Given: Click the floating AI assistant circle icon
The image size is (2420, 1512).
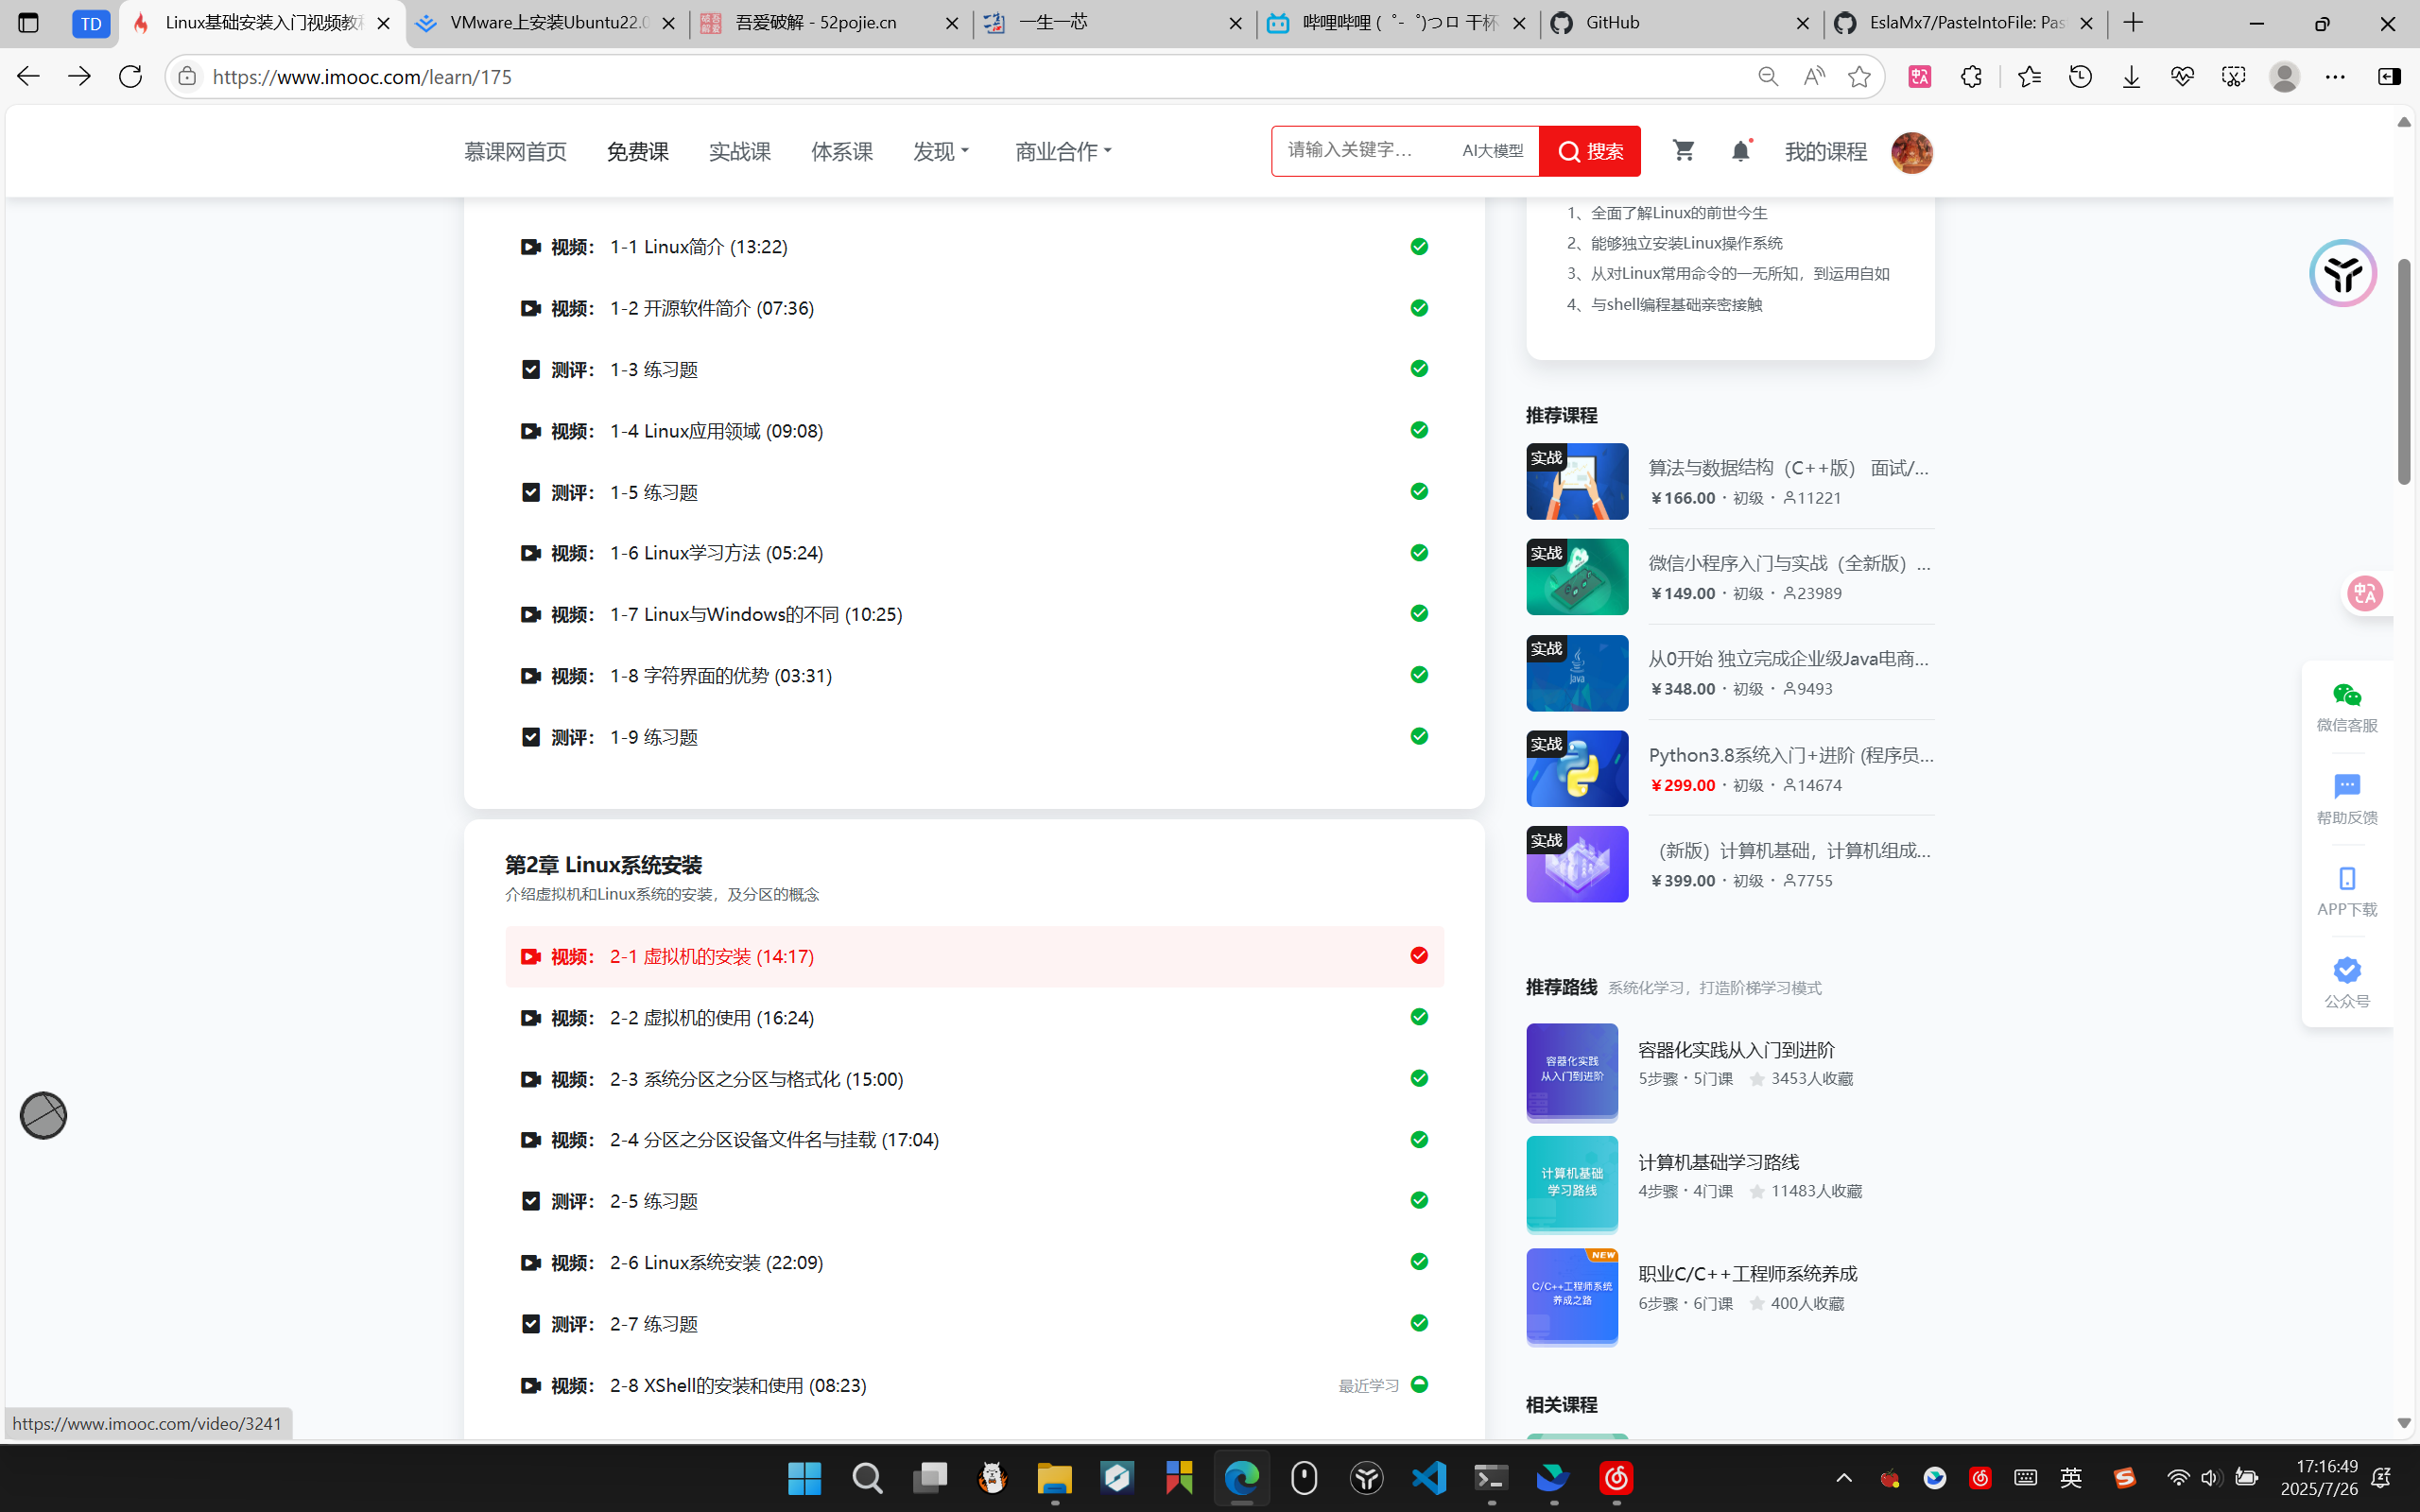Looking at the screenshot, I should (x=2342, y=273).
